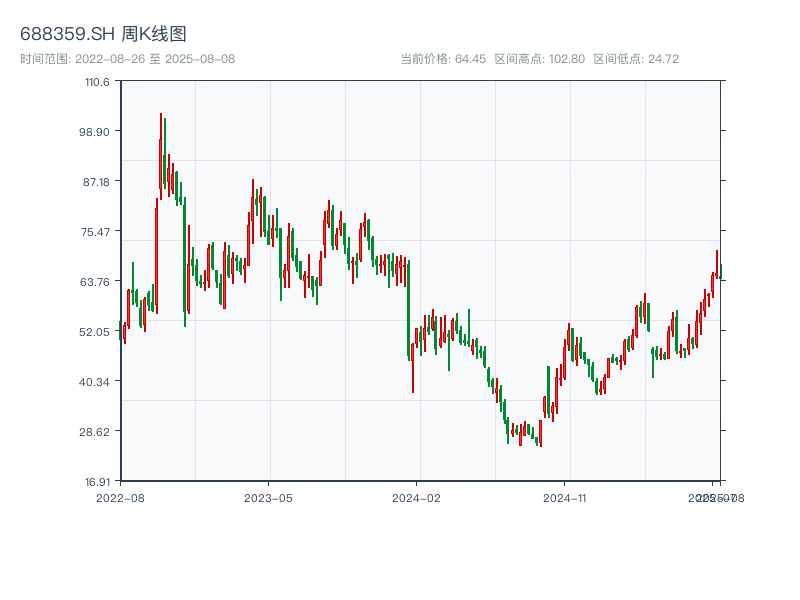Click the 区间低点 24.72 label

(636, 59)
